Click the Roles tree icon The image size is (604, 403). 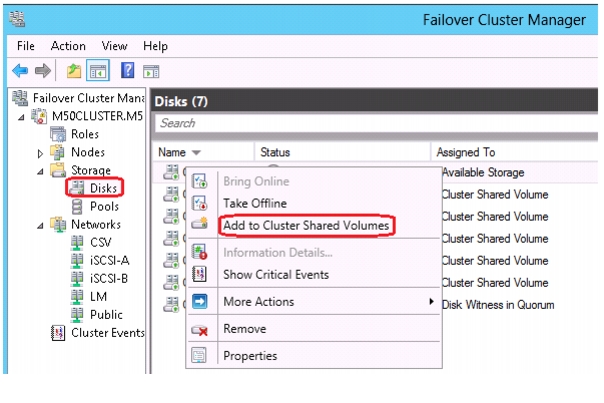pyautogui.click(x=58, y=134)
